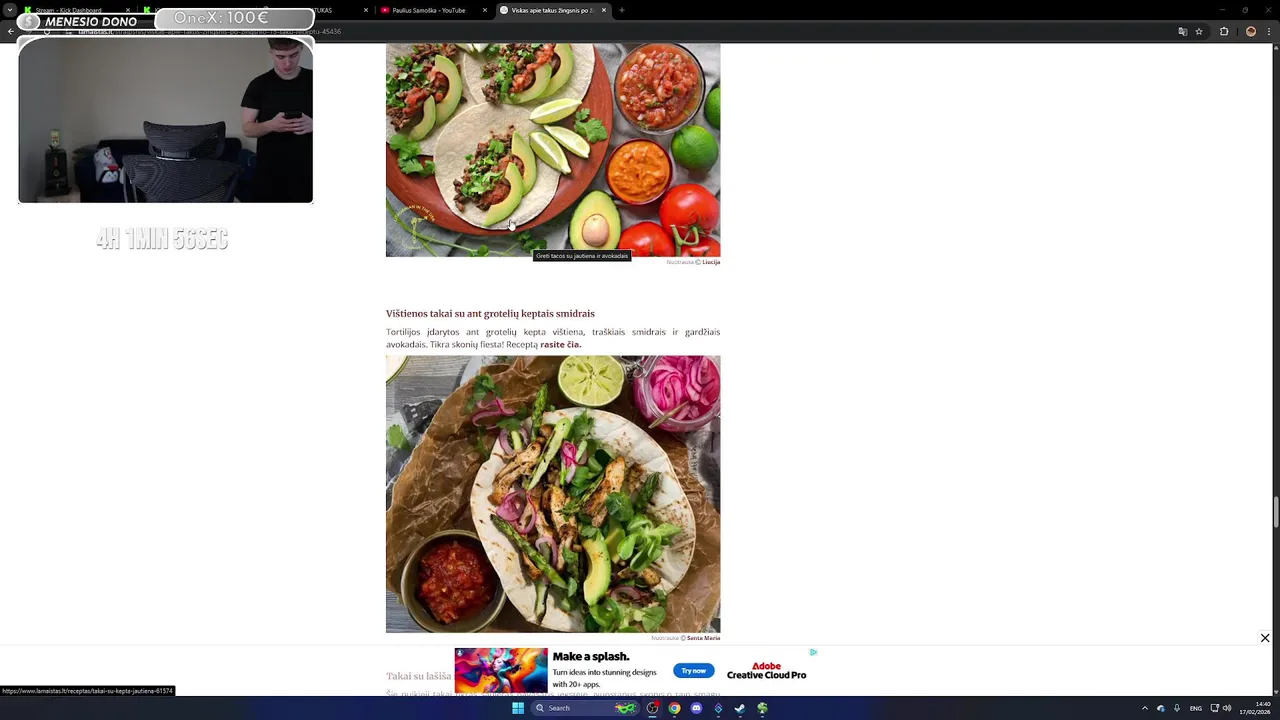Screen dimensions: 1280x720
Task: Open Discord from the taskbar
Action: coord(696,708)
